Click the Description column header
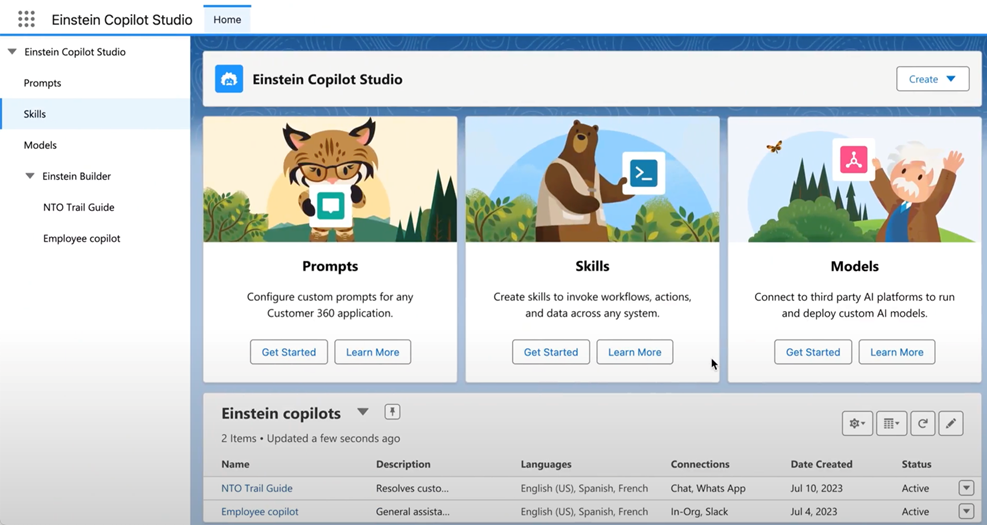This screenshot has height=525, width=987. pos(403,464)
